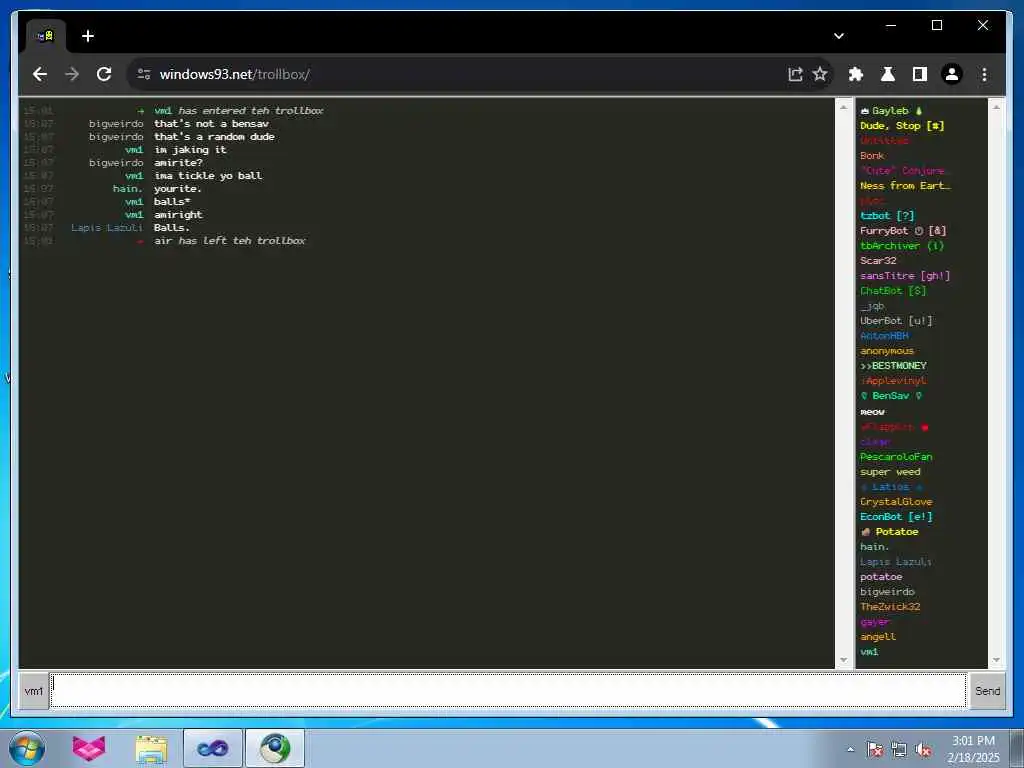This screenshot has width=1024, height=768.
Task: Open the Chrome three-dot menu
Action: tap(984, 74)
